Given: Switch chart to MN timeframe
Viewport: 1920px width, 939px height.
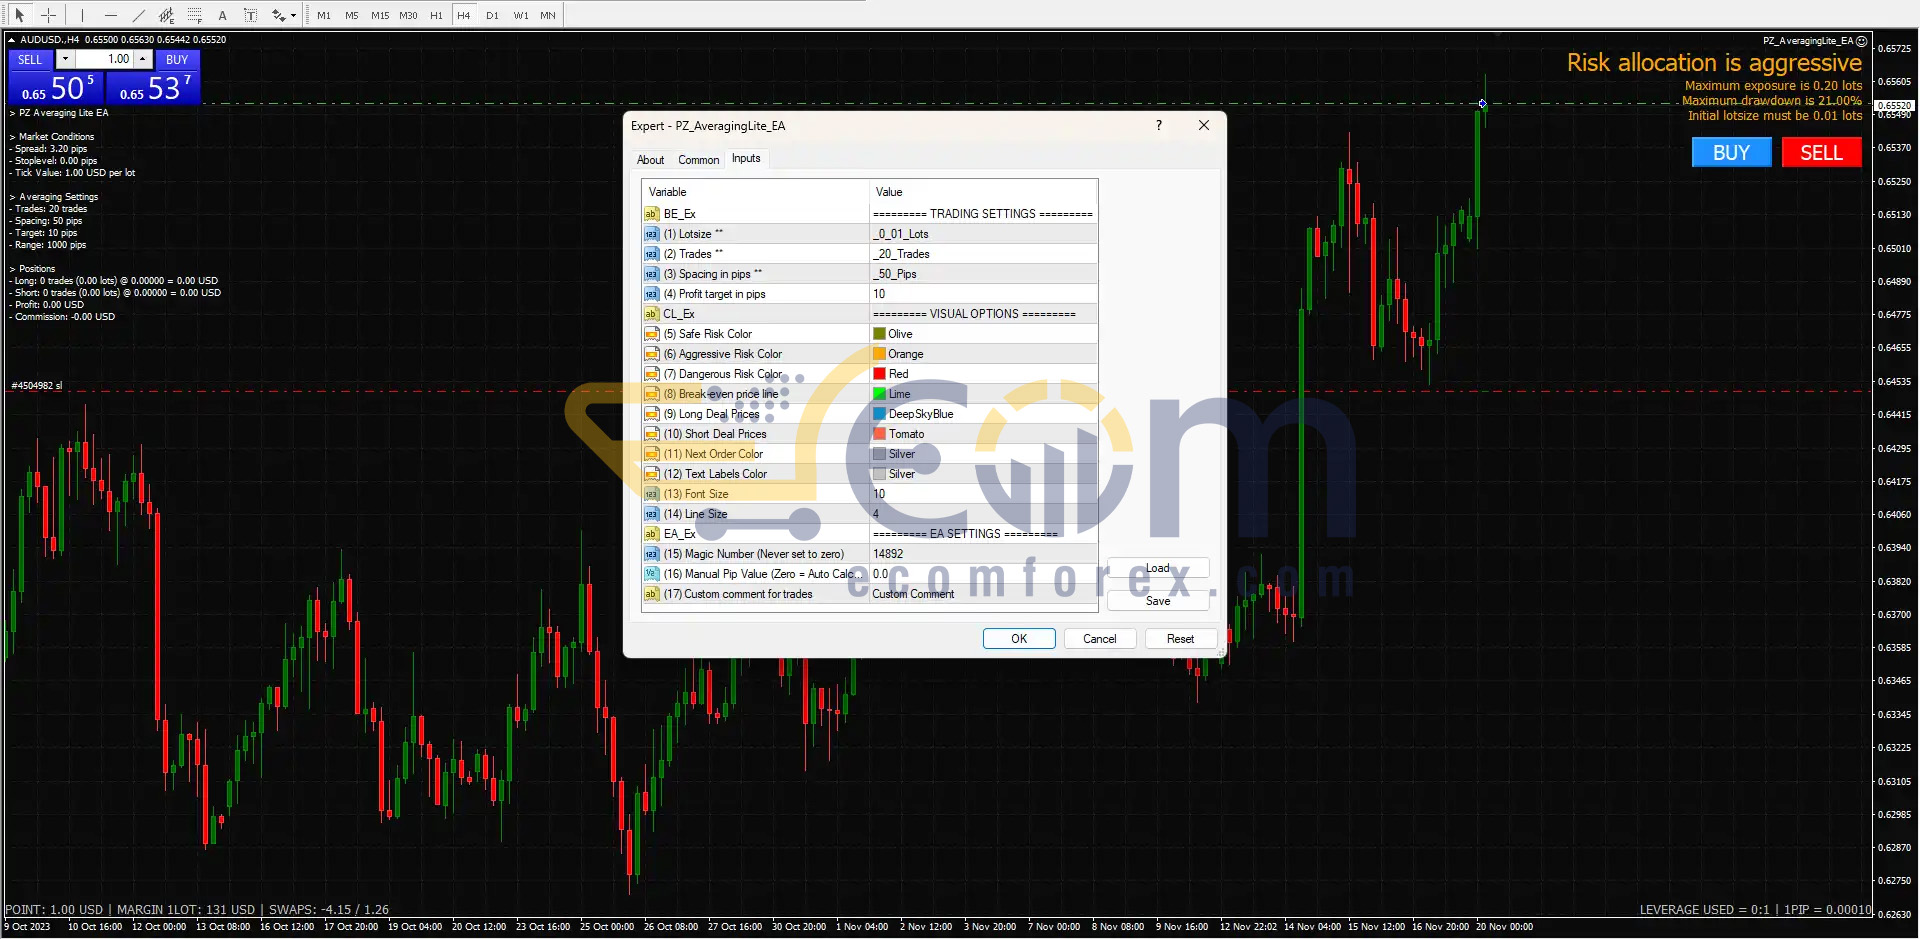Looking at the screenshot, I should point(548,15).
